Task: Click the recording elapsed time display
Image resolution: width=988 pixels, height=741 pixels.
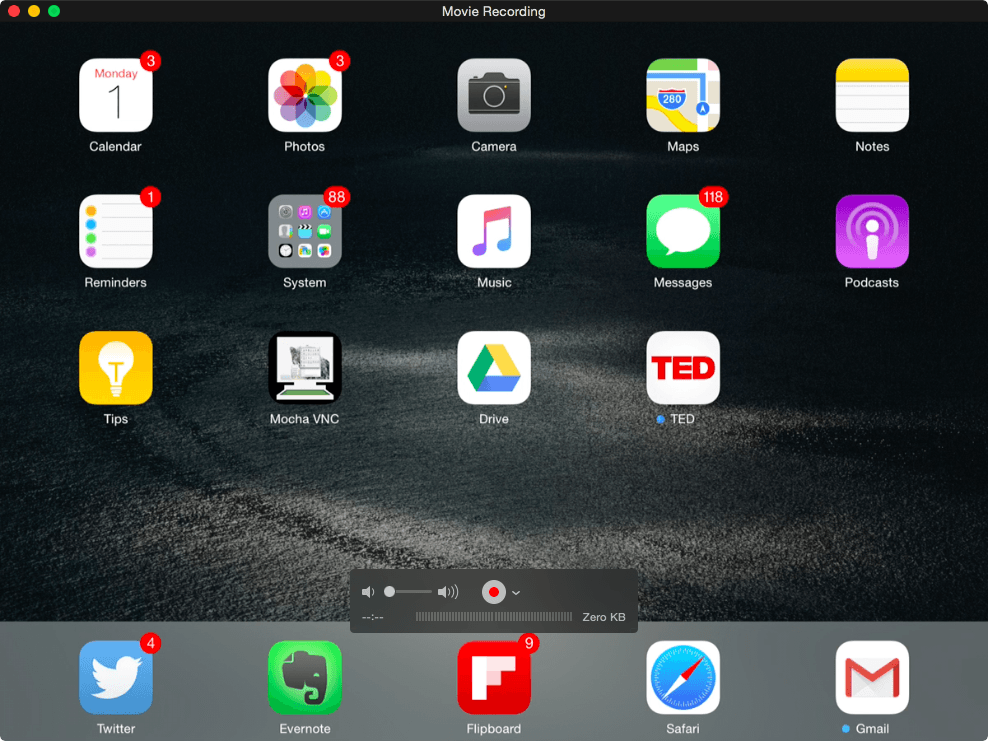Action: tap(373, 618)
